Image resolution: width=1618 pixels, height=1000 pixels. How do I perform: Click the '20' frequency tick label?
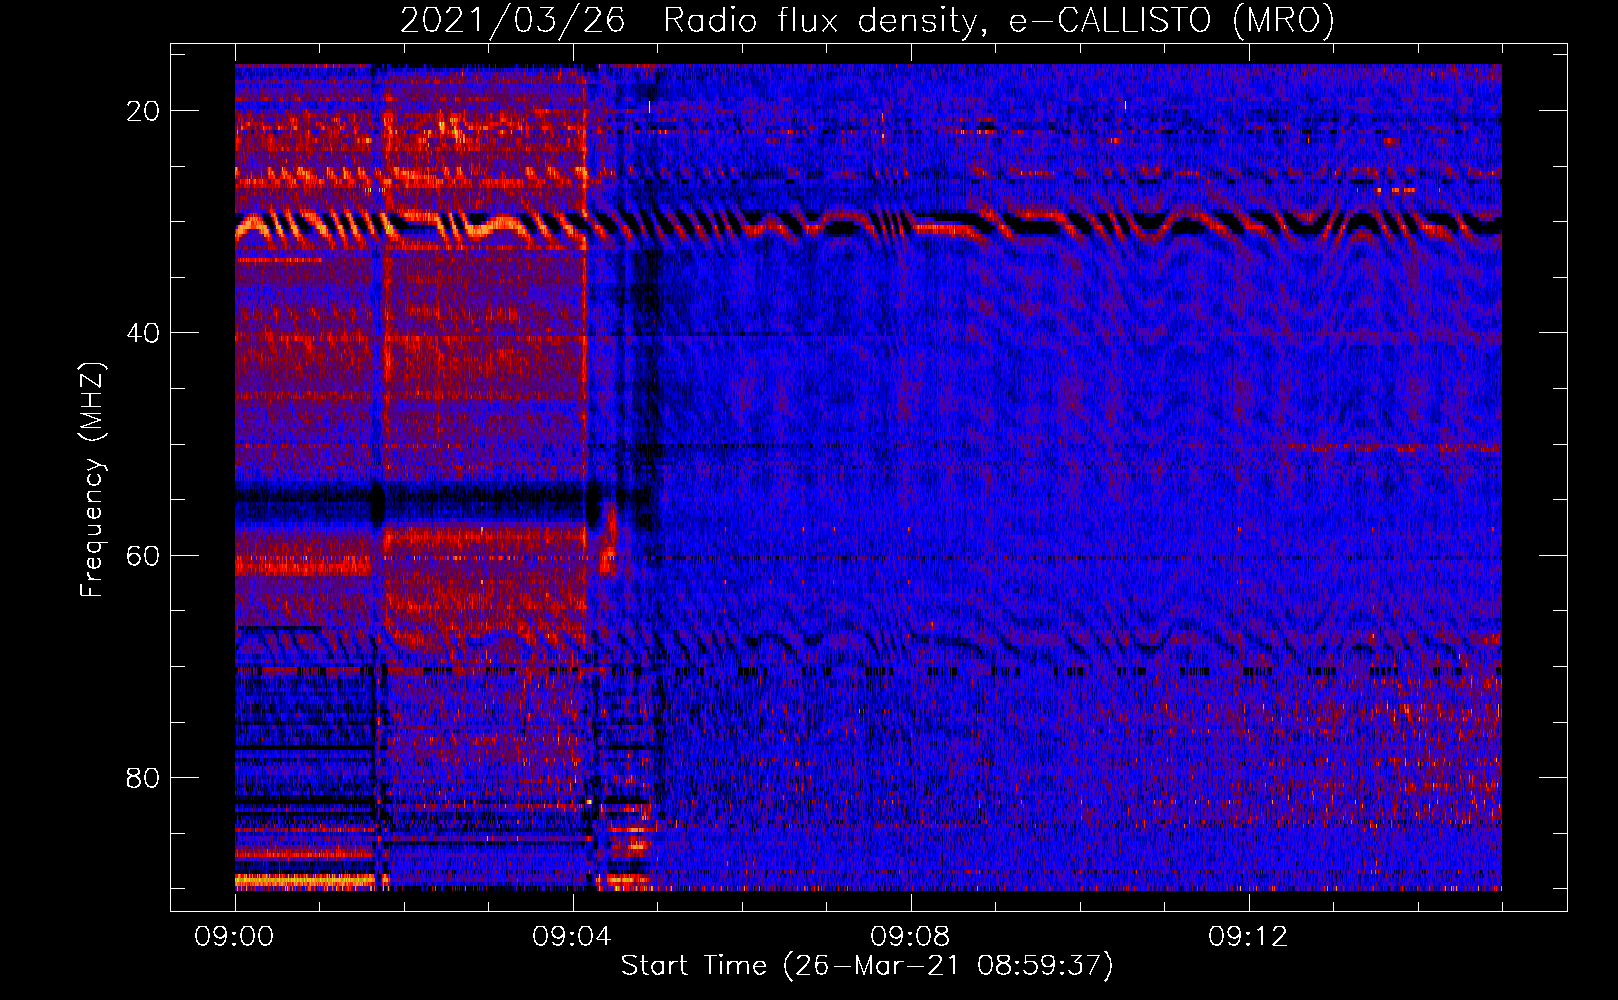click(x=143, y=111)
